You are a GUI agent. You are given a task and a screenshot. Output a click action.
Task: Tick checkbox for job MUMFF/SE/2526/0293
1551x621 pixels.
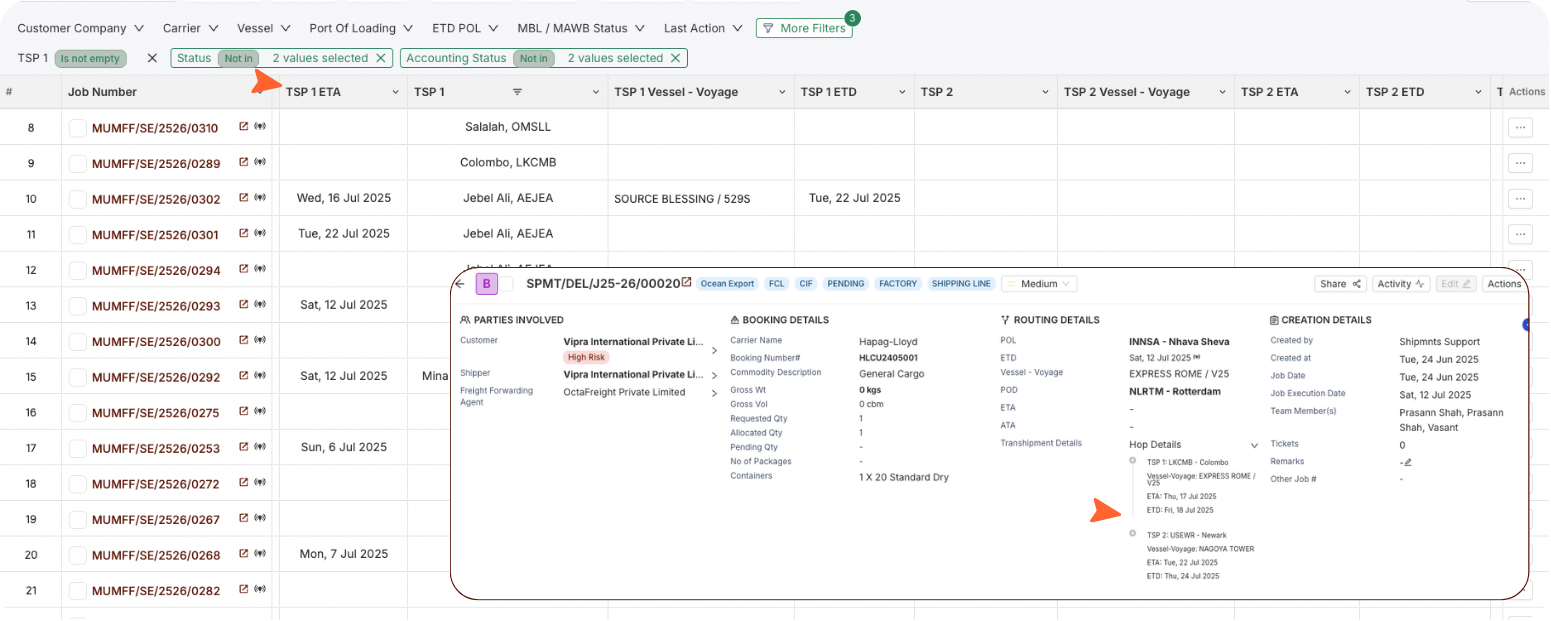[x=77, y=306]
